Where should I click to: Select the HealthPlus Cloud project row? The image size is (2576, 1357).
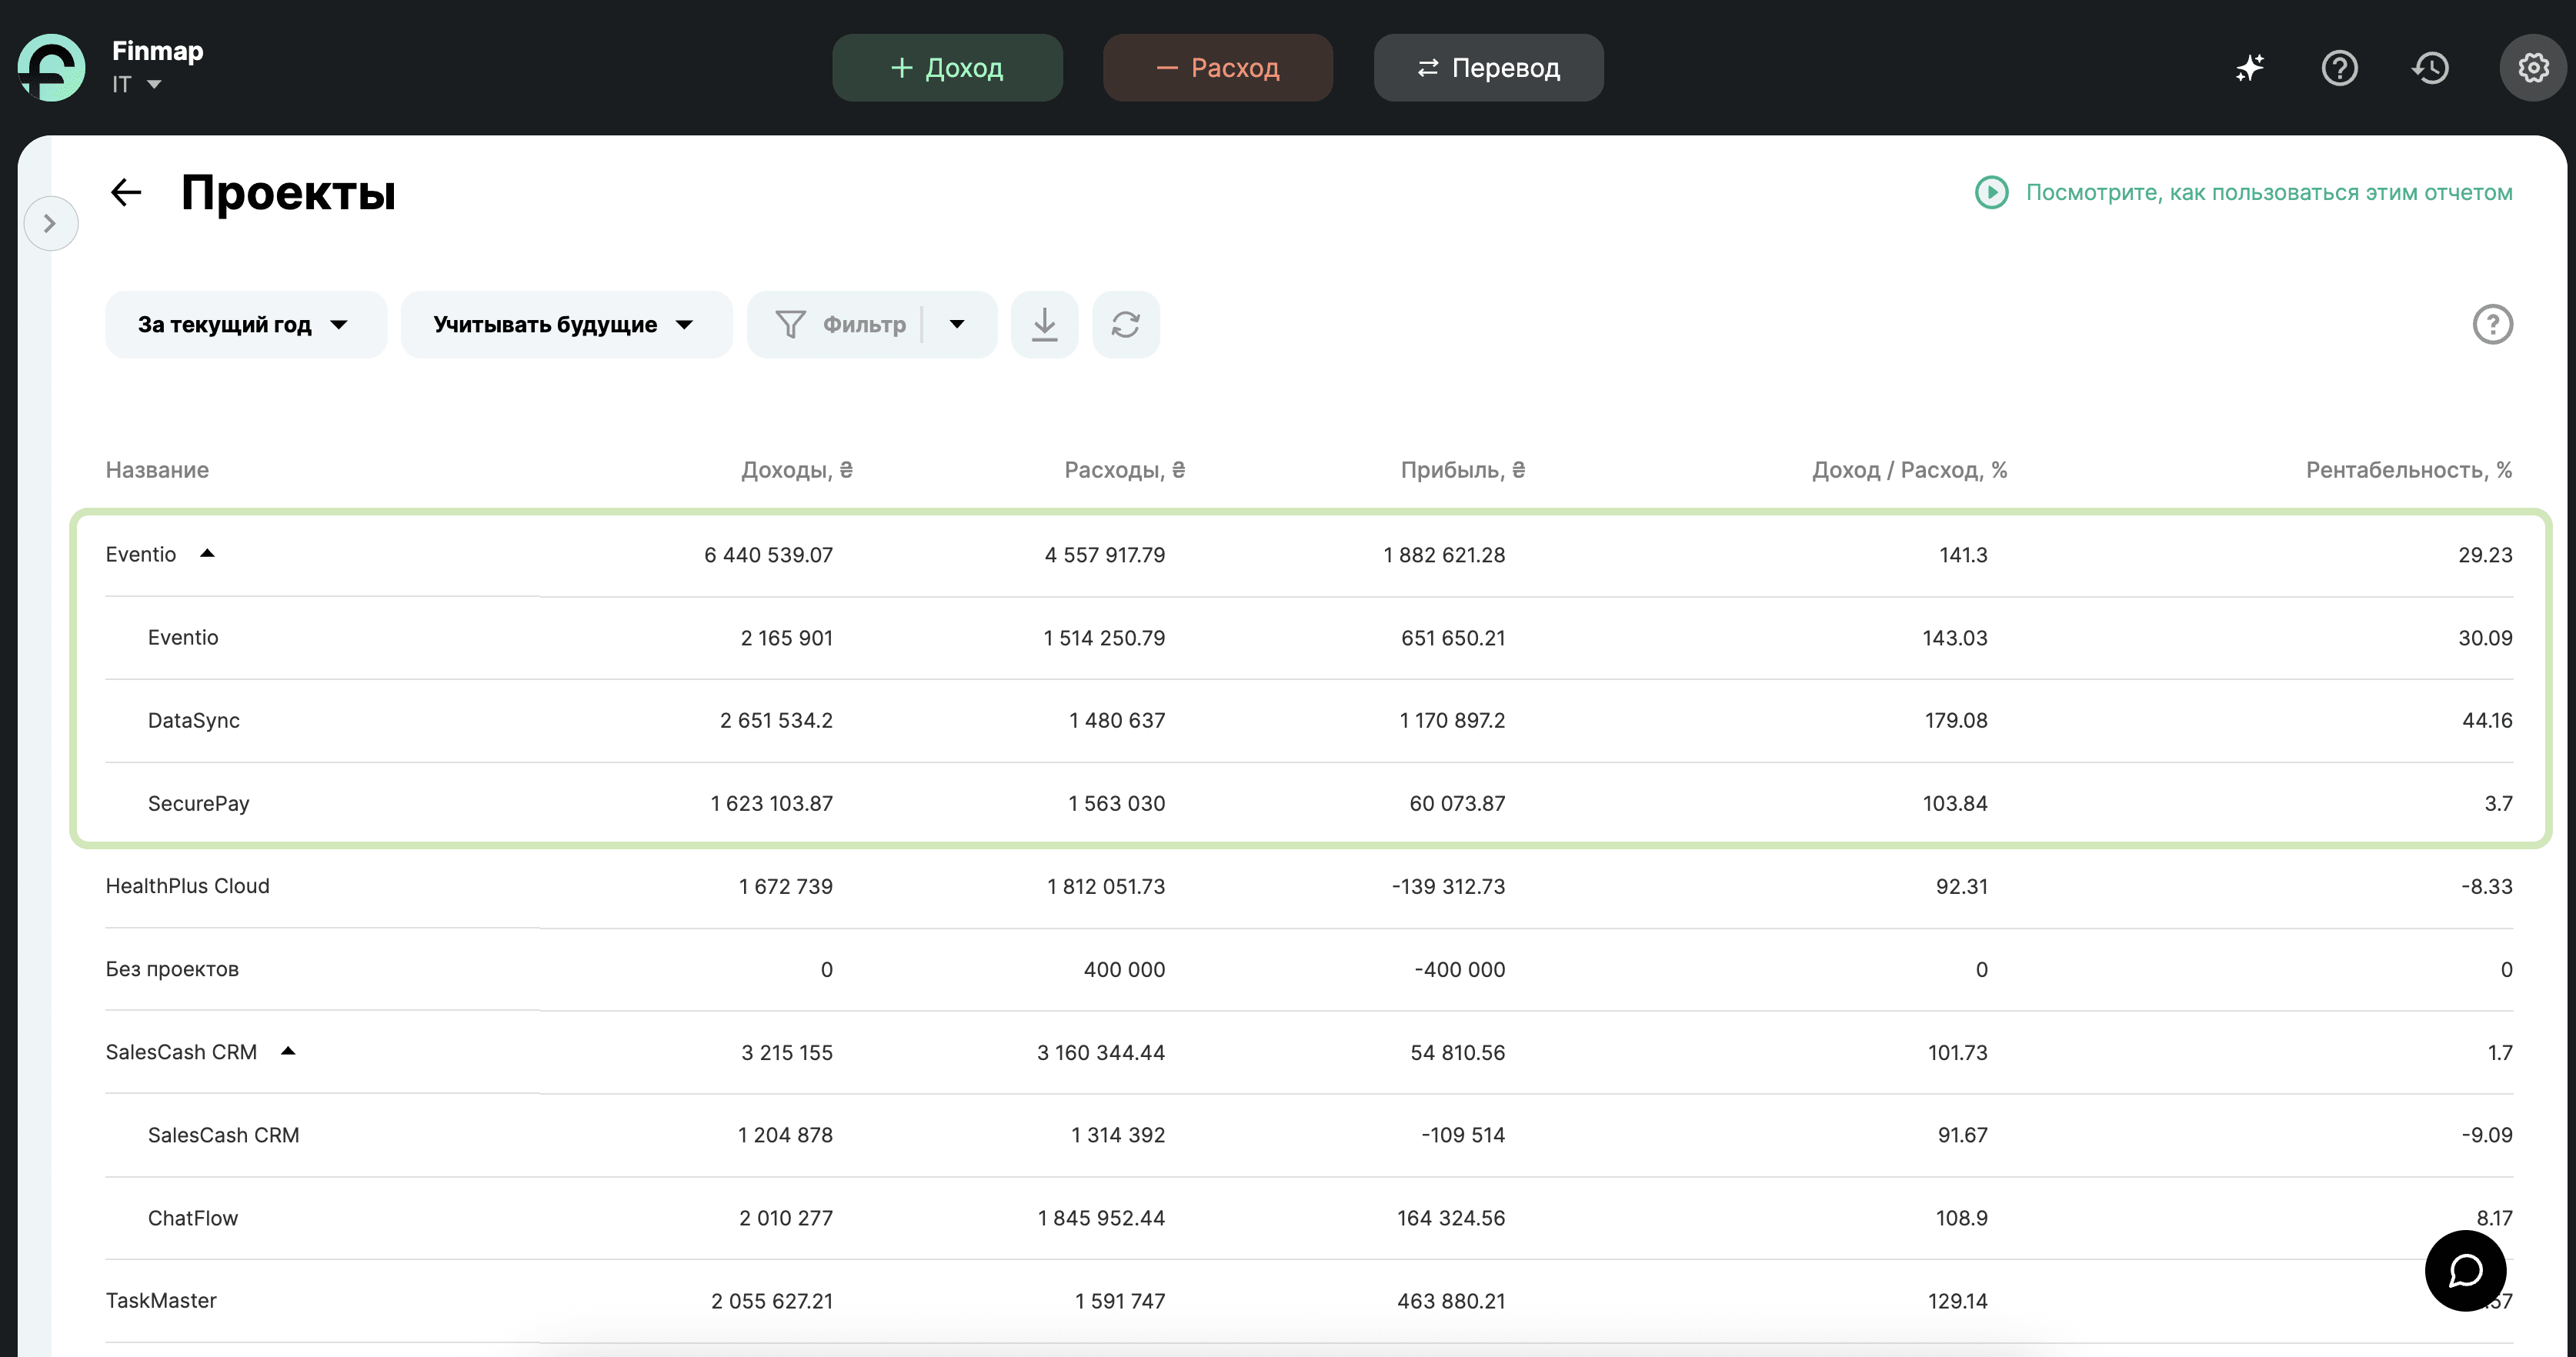coord(1308,886)
